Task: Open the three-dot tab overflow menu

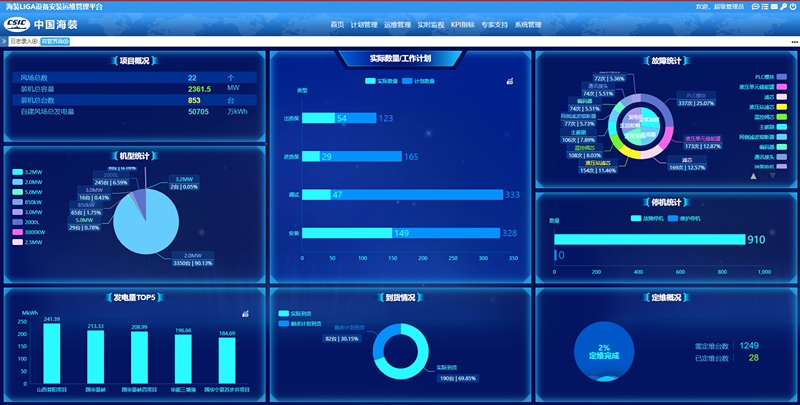Action: coord(794,41)
